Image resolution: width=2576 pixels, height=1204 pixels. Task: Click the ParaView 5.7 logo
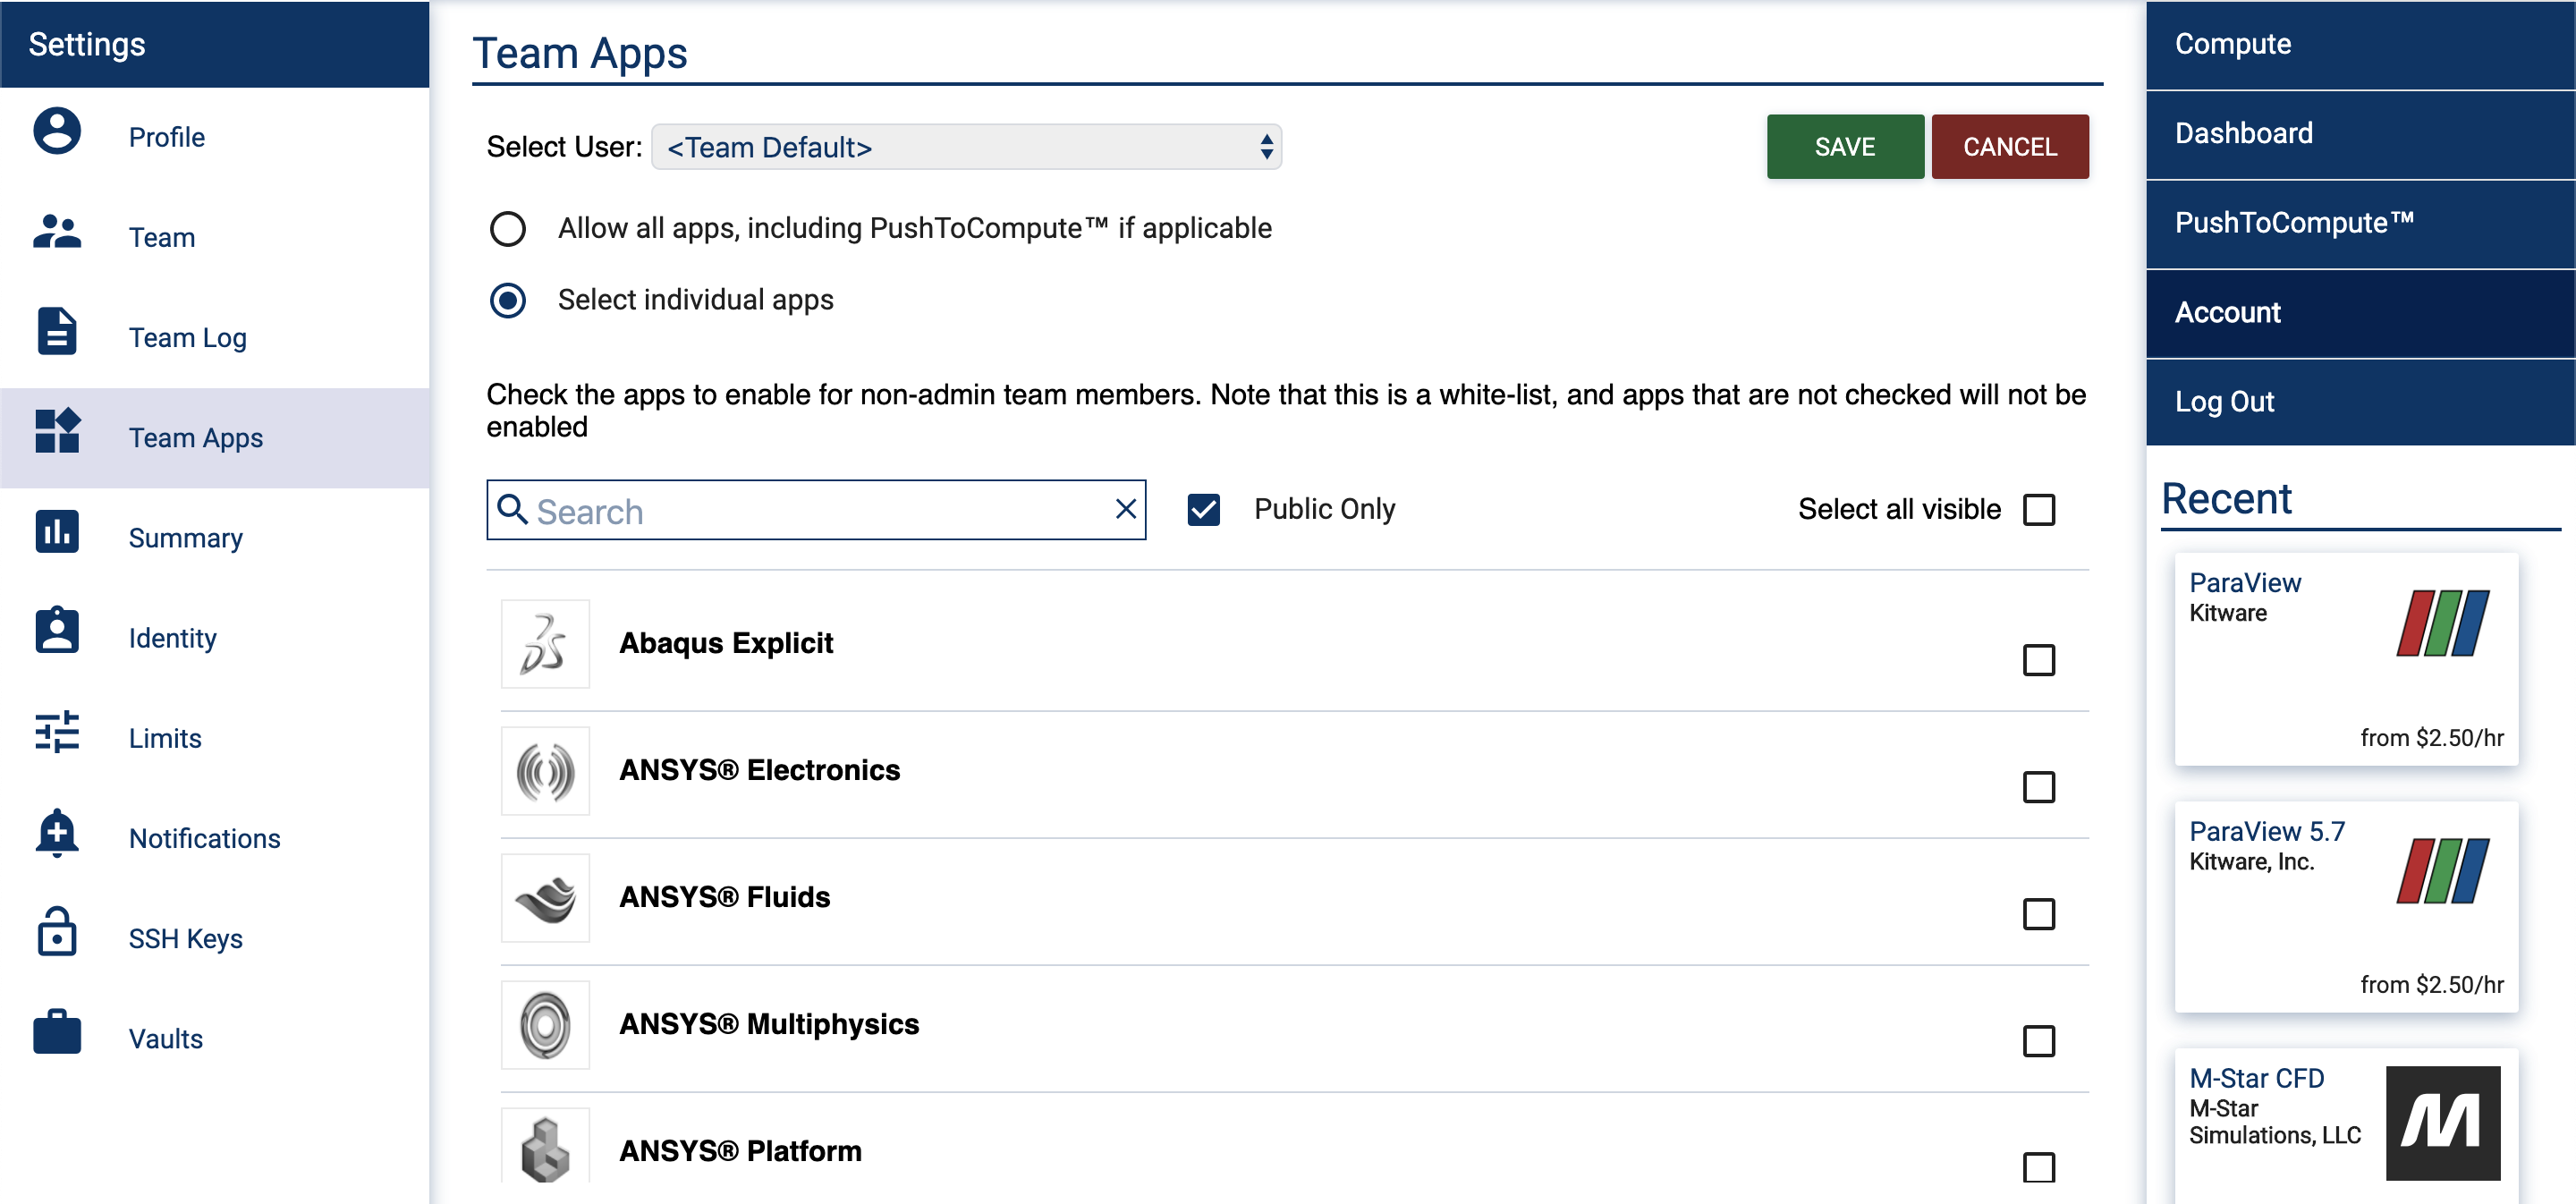click(2443, 871)
